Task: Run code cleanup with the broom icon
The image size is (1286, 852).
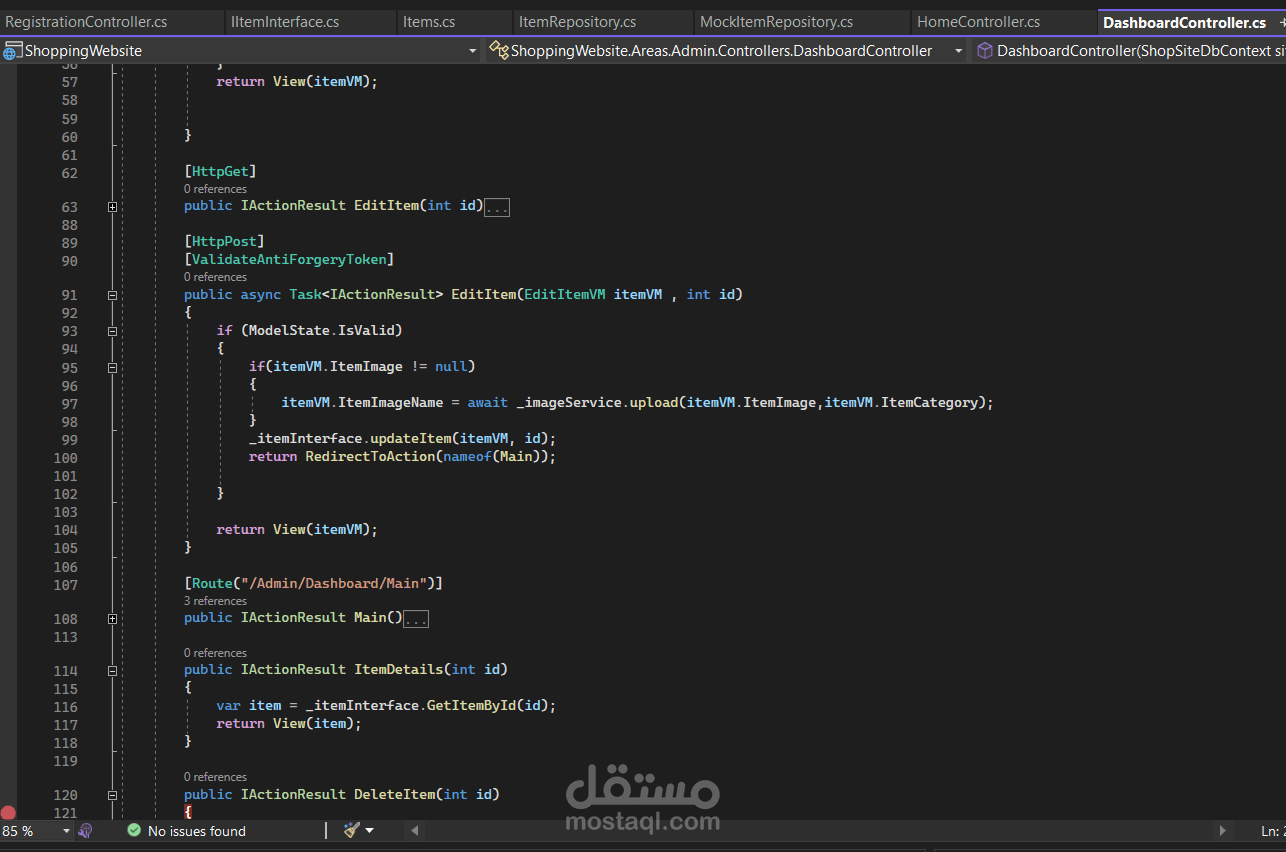Action: (x=351, y=831)
